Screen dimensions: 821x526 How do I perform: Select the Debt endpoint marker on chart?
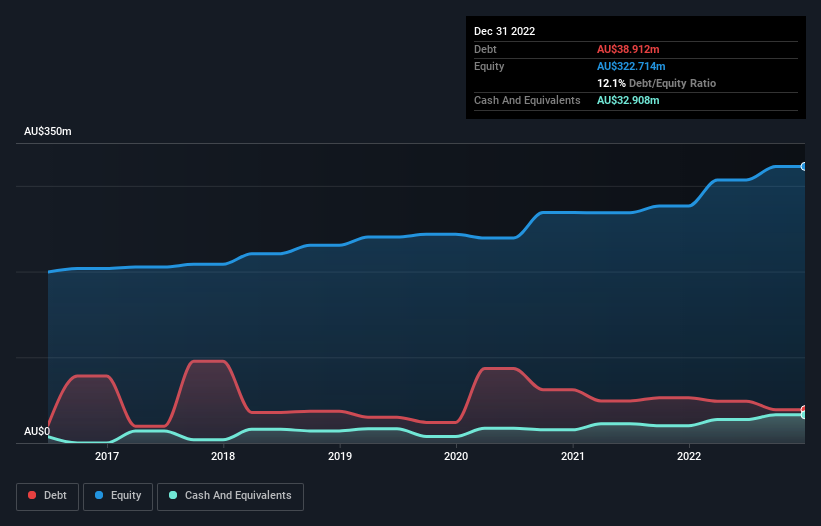[x=804, y=409]
